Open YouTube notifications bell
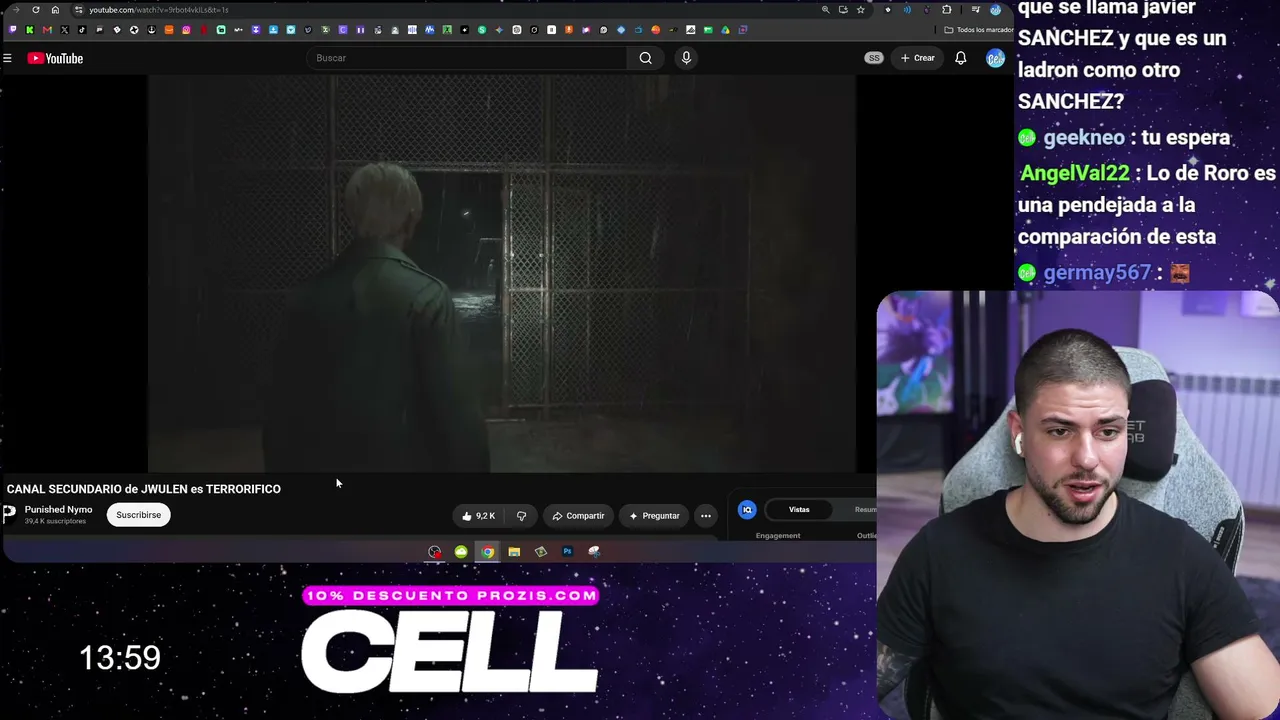 coord(960,58)
